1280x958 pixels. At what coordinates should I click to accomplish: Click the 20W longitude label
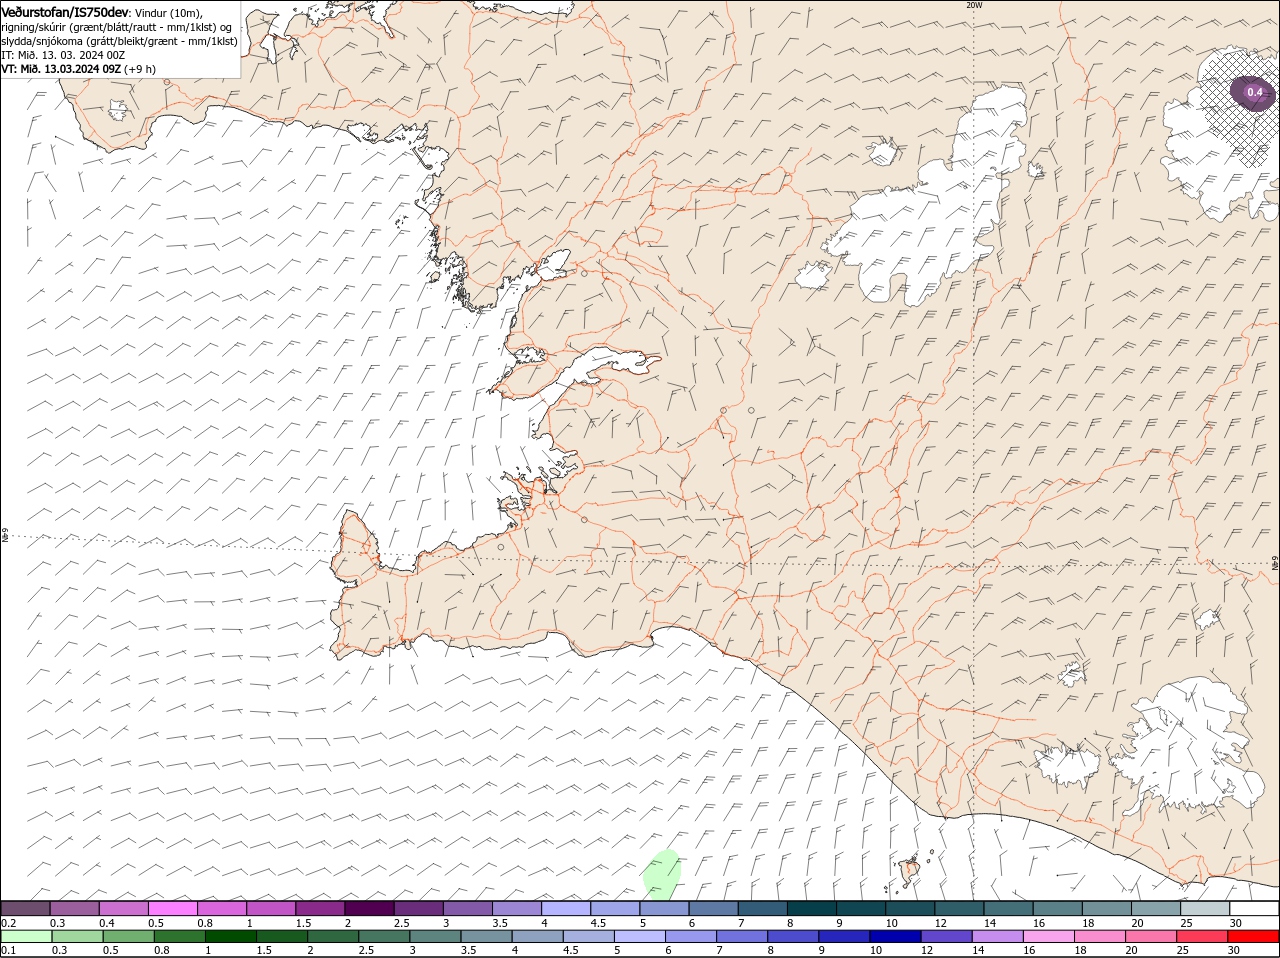(974, 5)
